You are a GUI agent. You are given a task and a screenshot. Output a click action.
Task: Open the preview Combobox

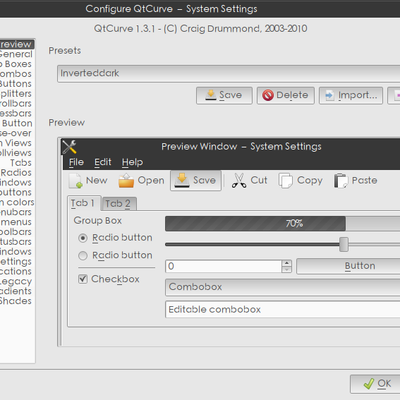(283, 287)
